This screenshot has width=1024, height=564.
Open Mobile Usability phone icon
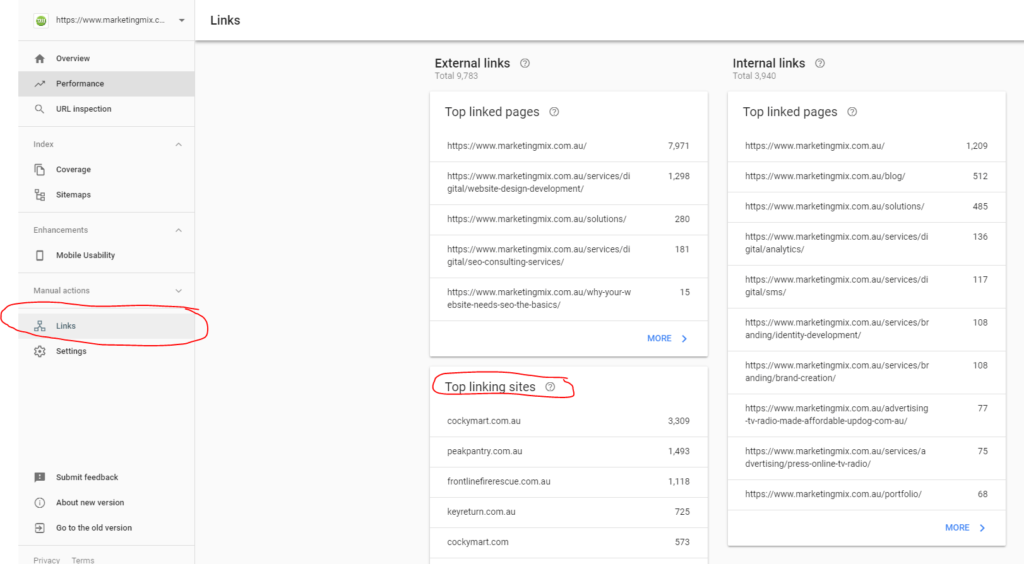[x=40, y=255]
